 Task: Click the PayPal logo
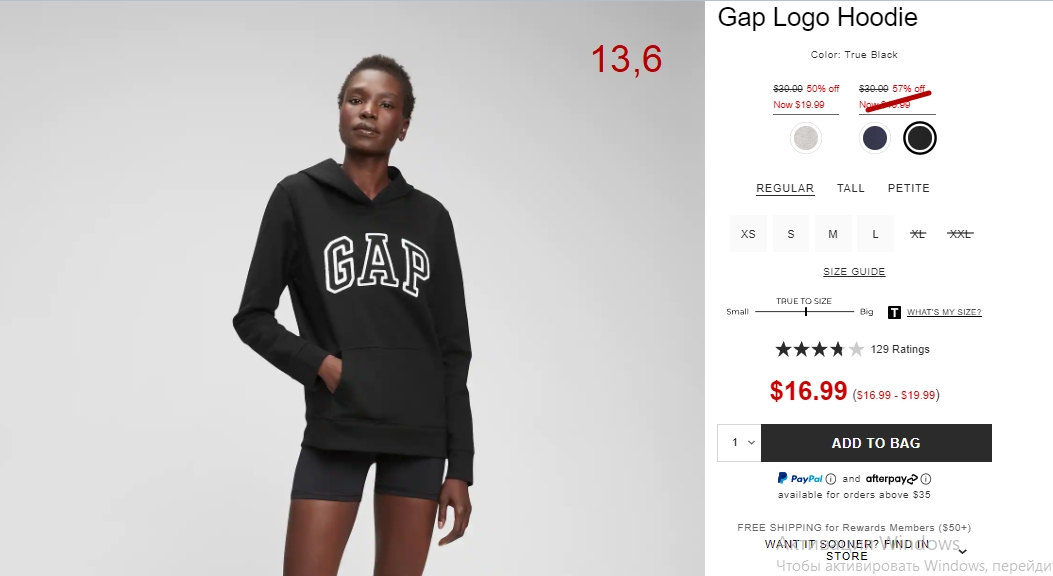coord(800,478)
